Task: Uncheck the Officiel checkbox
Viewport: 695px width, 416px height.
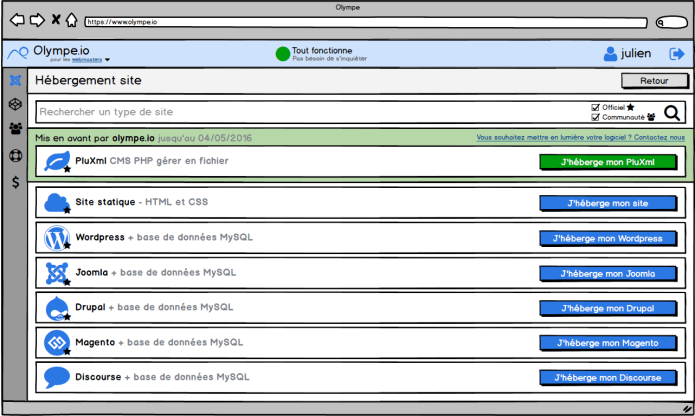Action: [595, 107]
